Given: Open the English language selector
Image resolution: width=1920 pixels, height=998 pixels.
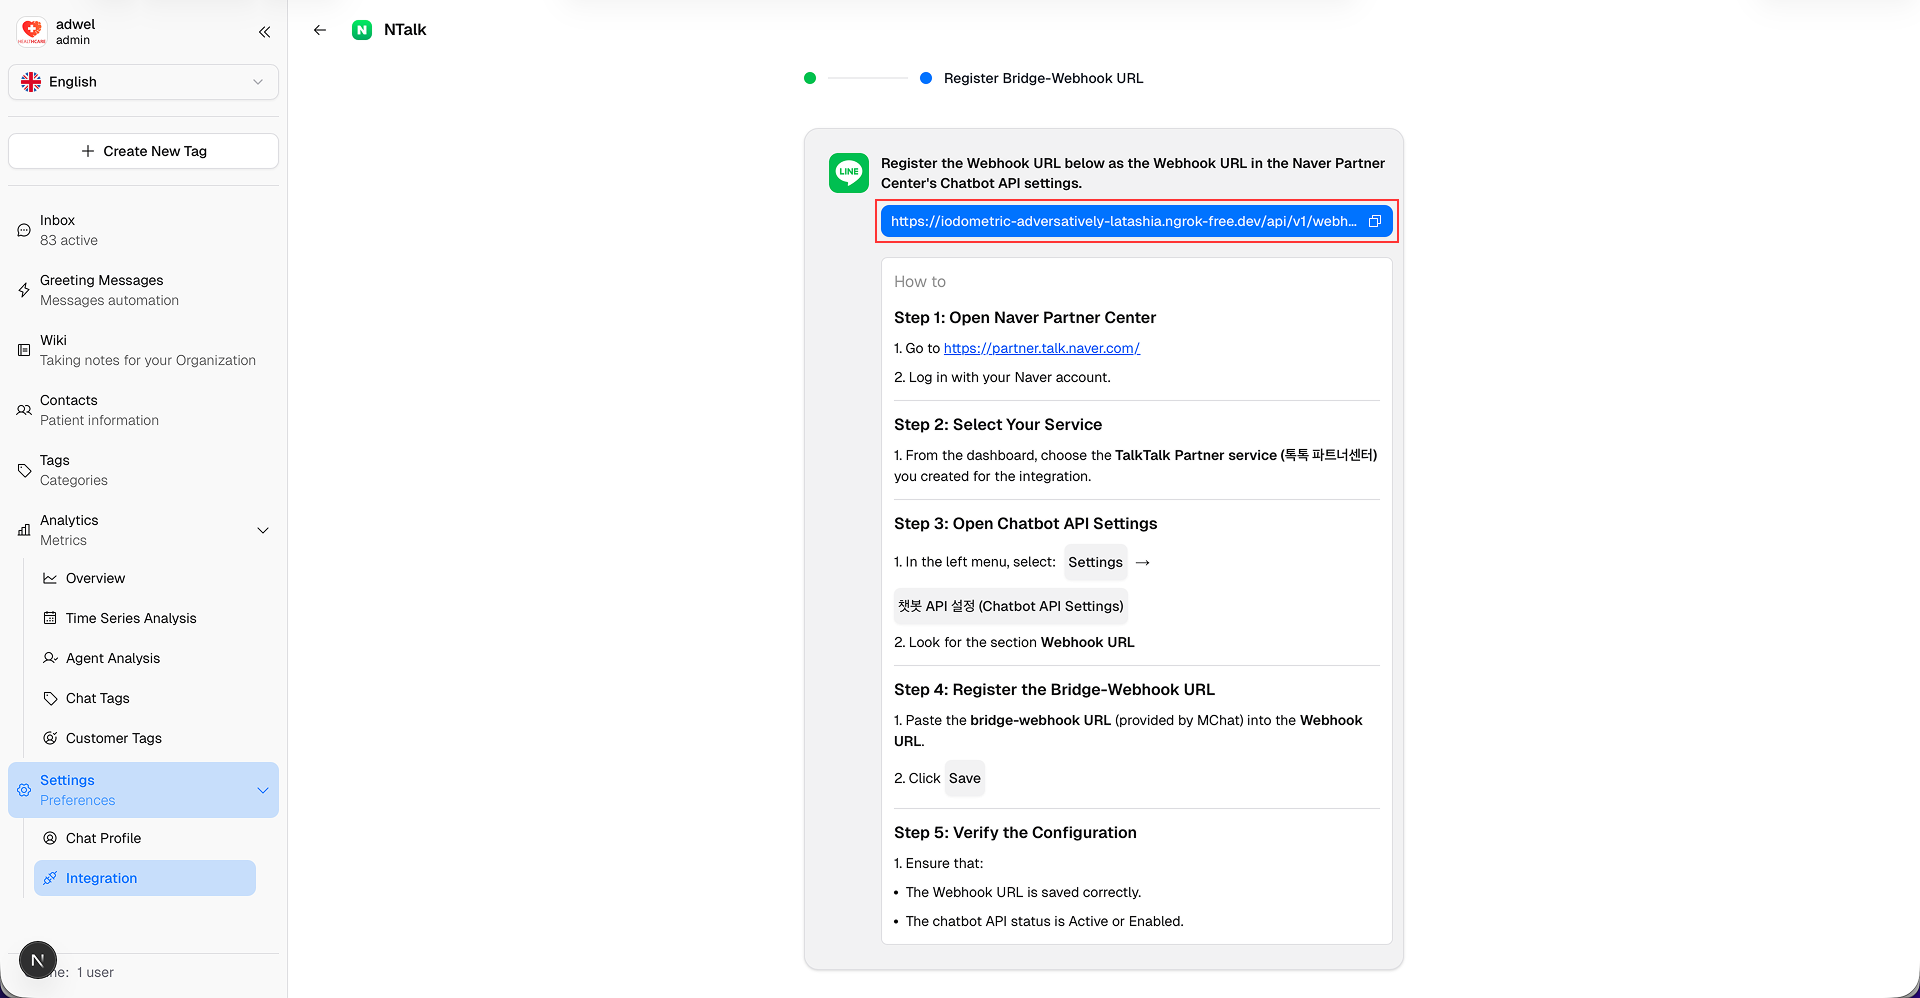Looking at the screenshot, I should [x=143, y=81].
